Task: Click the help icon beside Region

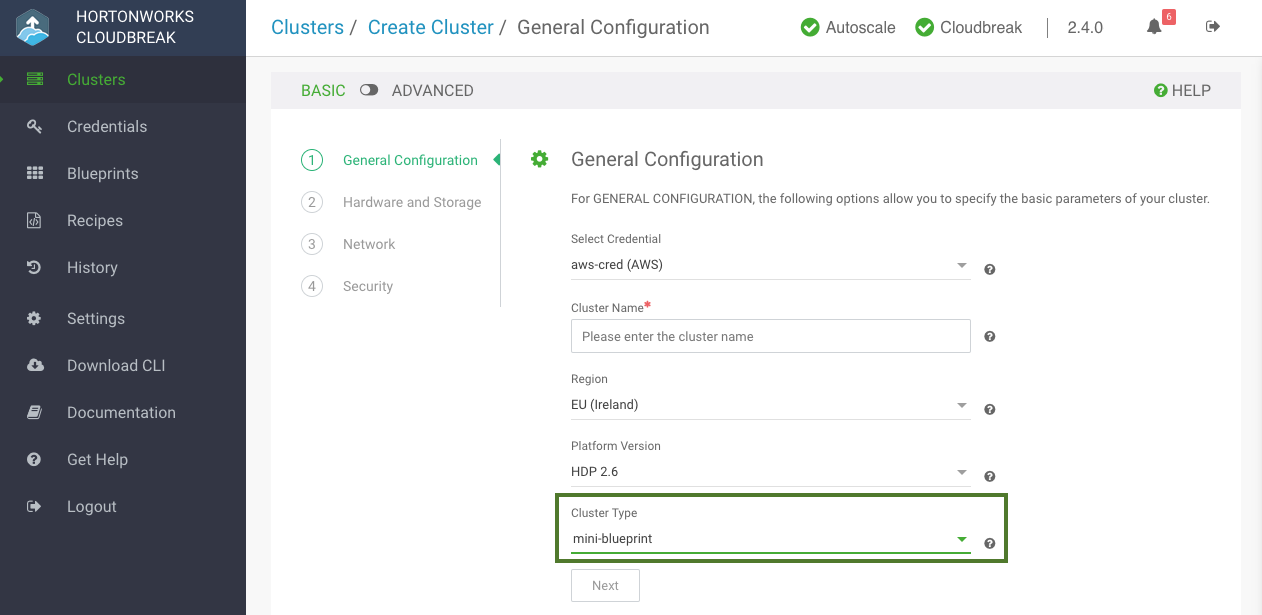Action: [989, 409]
